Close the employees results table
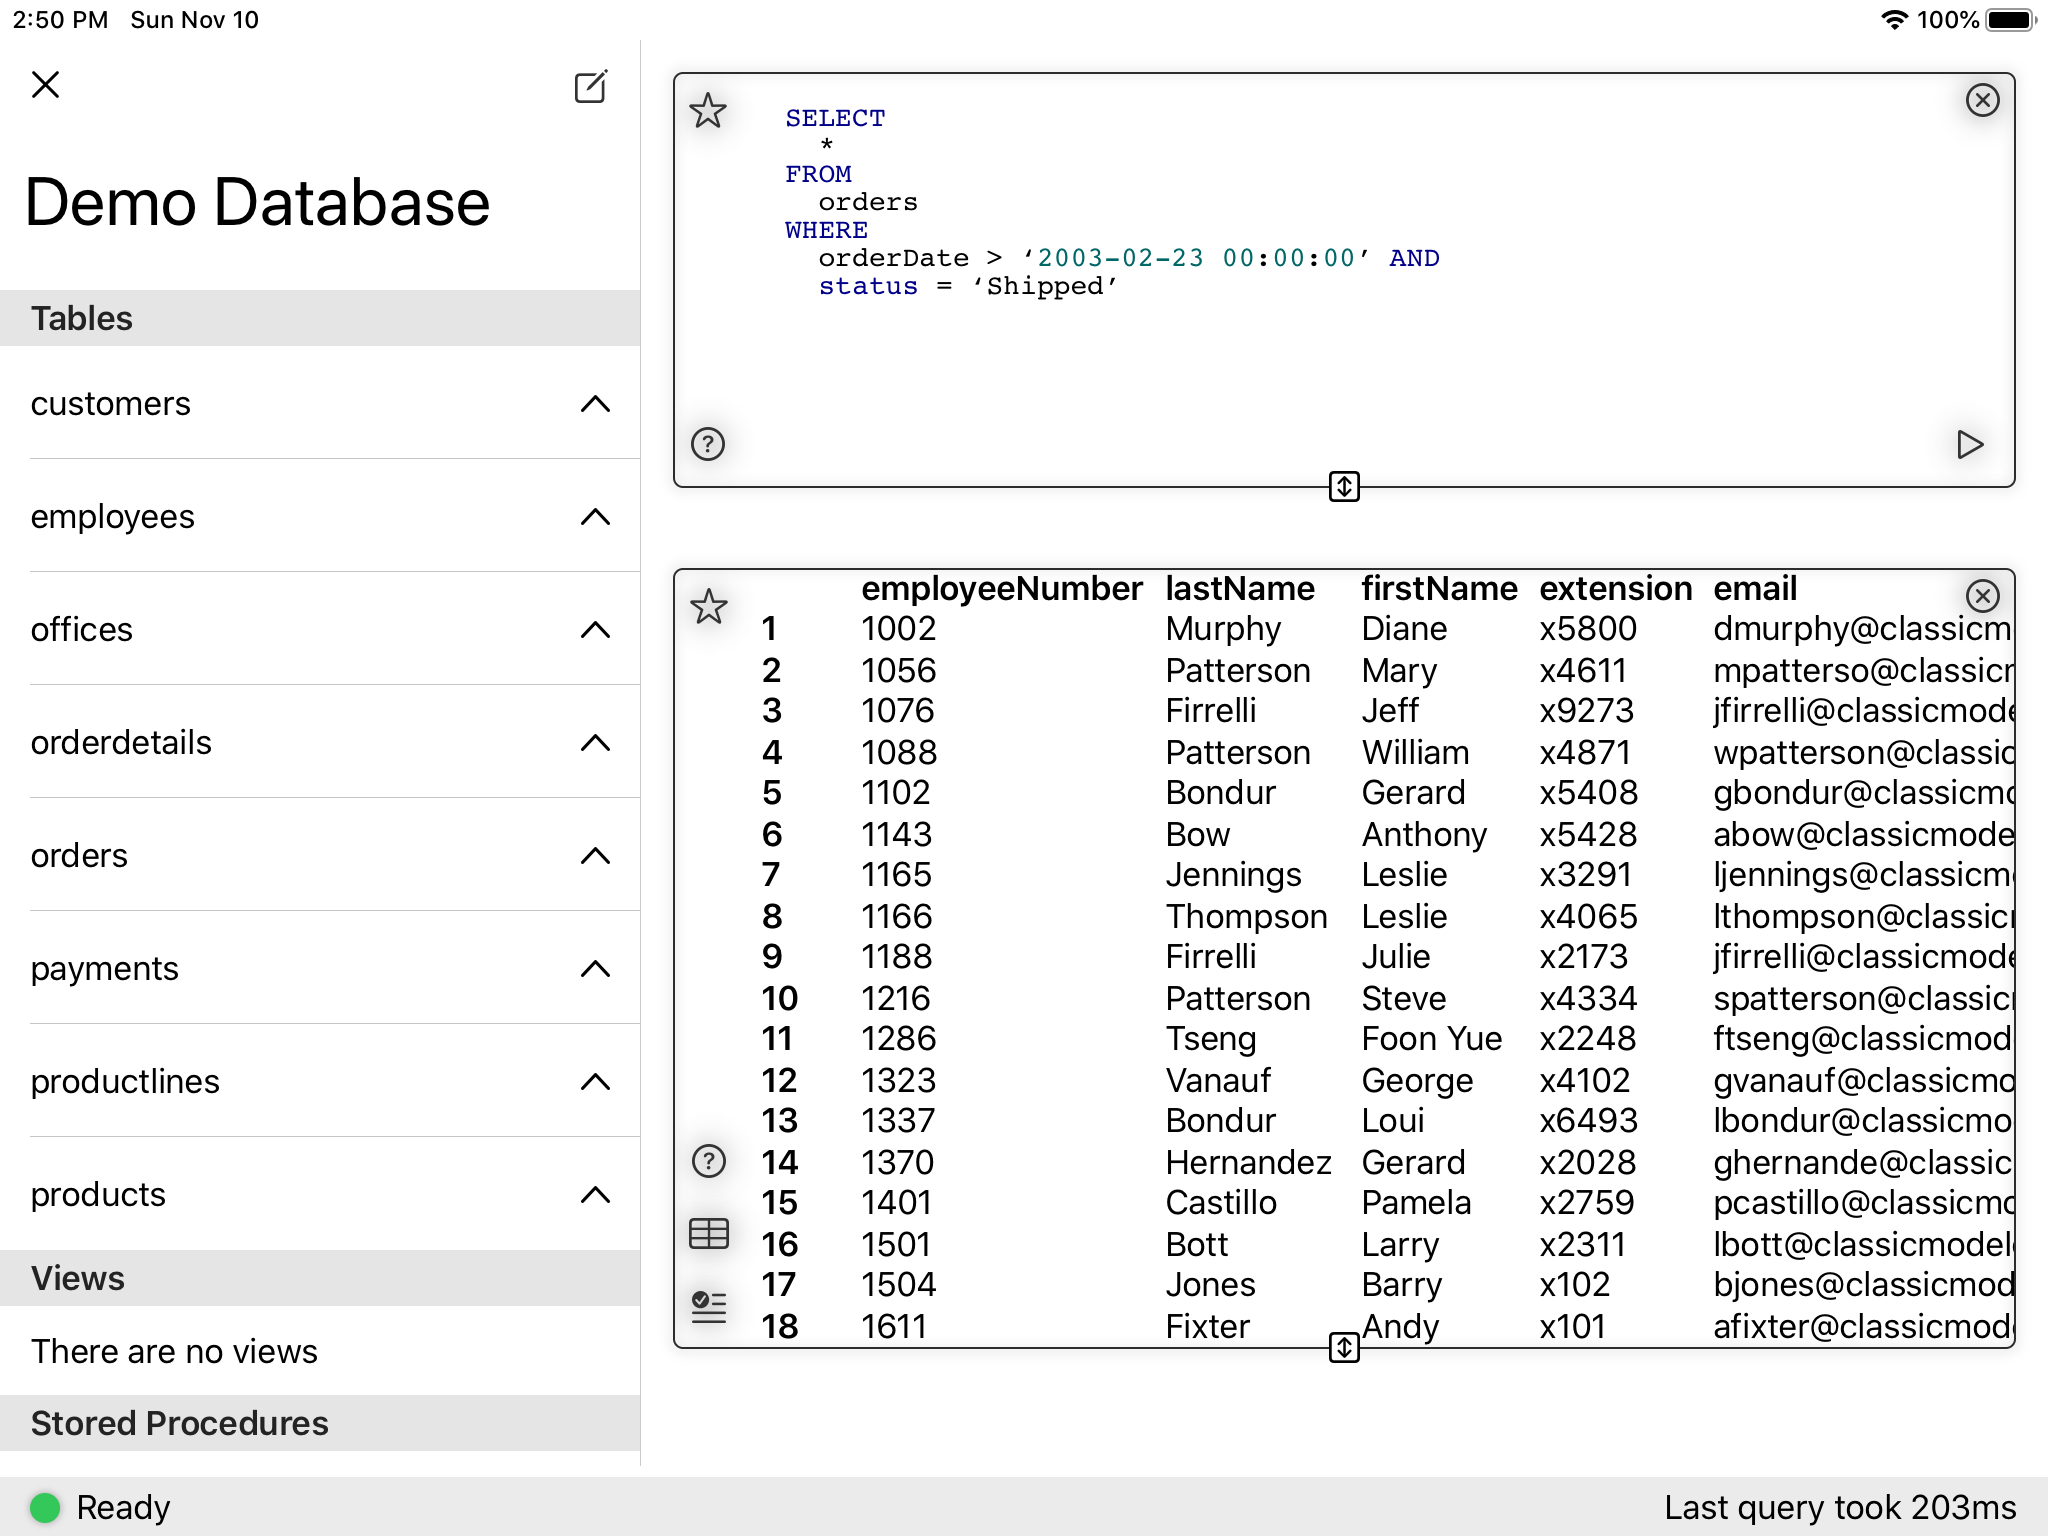This screenshot has height=1536, width=2048. tap(1982, 596)
